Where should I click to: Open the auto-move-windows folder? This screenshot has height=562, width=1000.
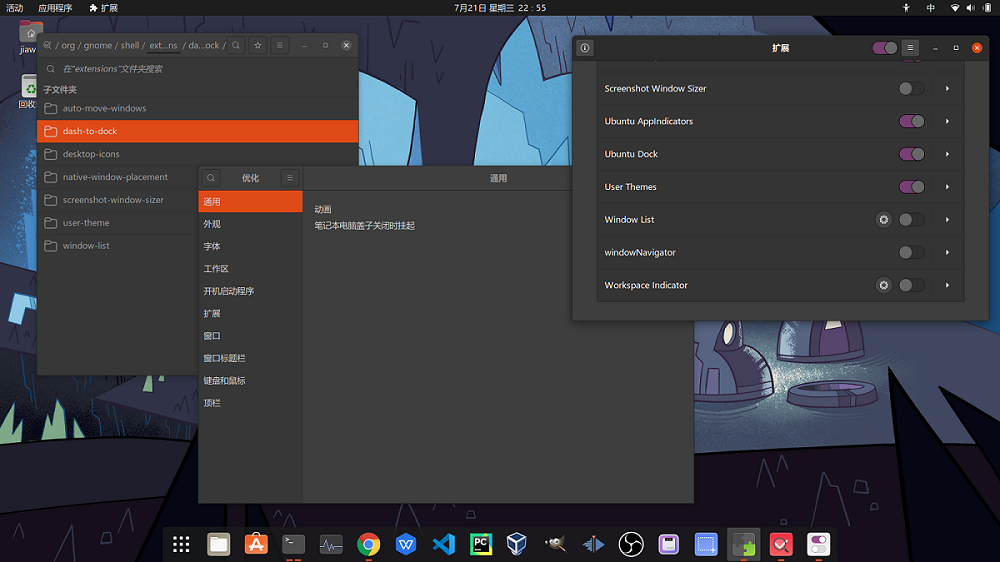tap(198, 108)
